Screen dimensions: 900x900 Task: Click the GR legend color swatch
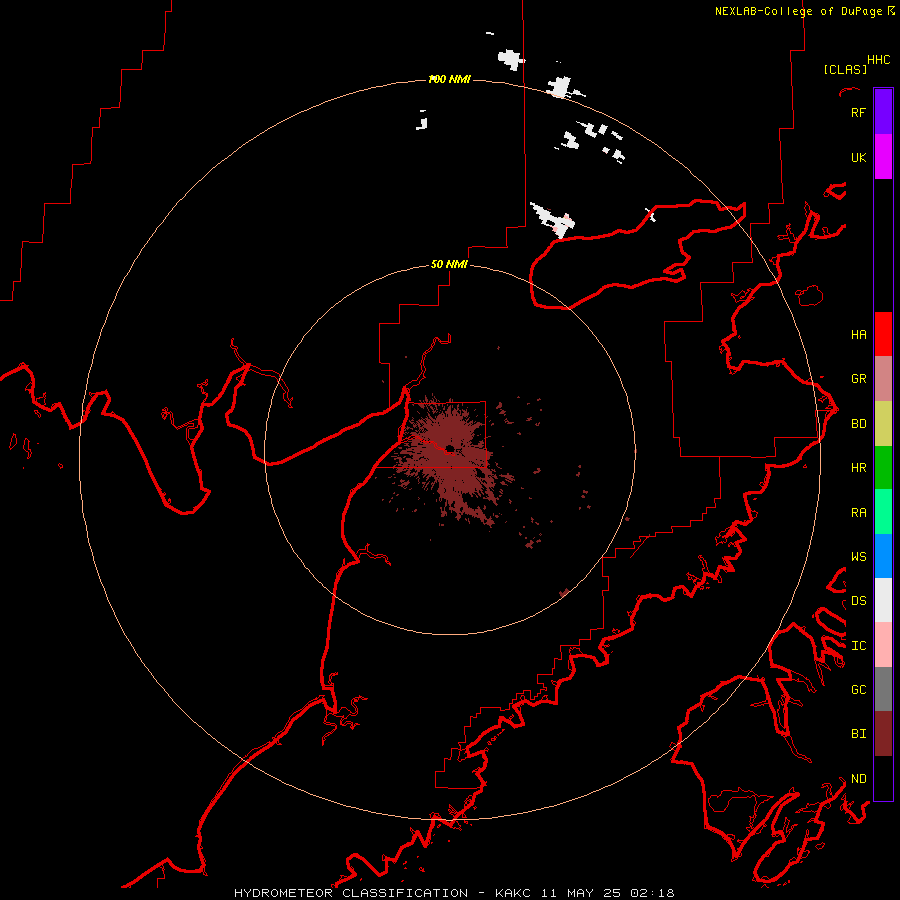(x=883, y=379)
